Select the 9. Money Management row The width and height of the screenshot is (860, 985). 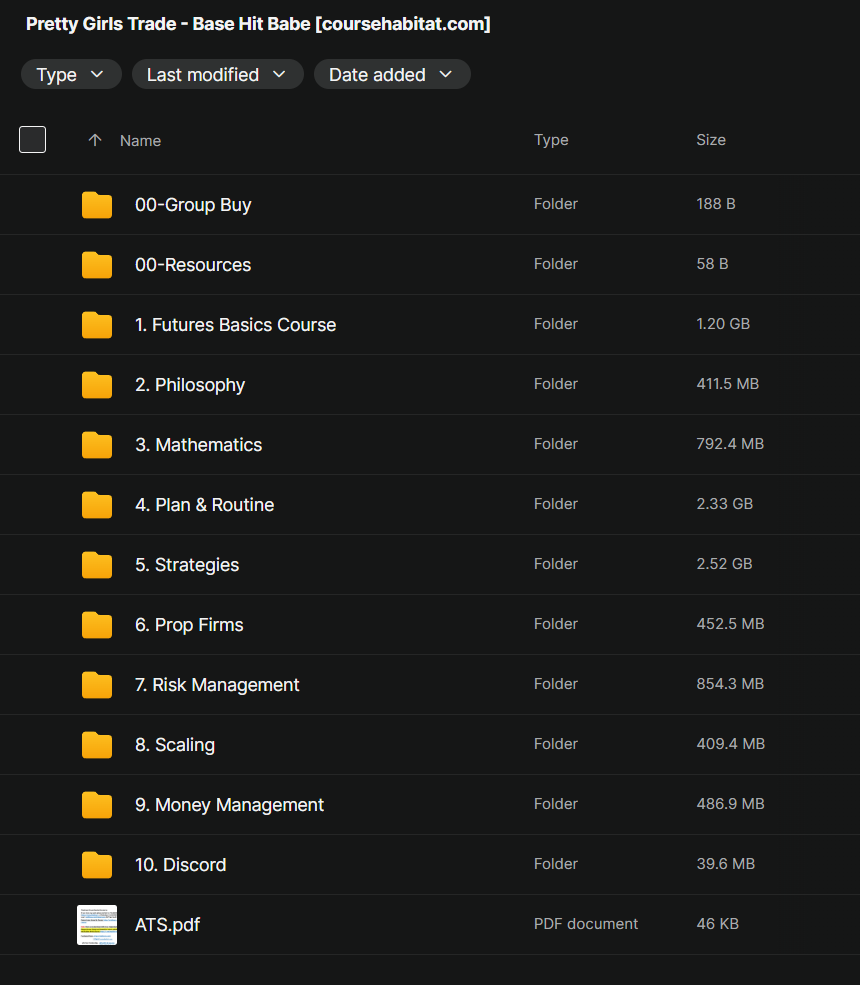point(430,805)
